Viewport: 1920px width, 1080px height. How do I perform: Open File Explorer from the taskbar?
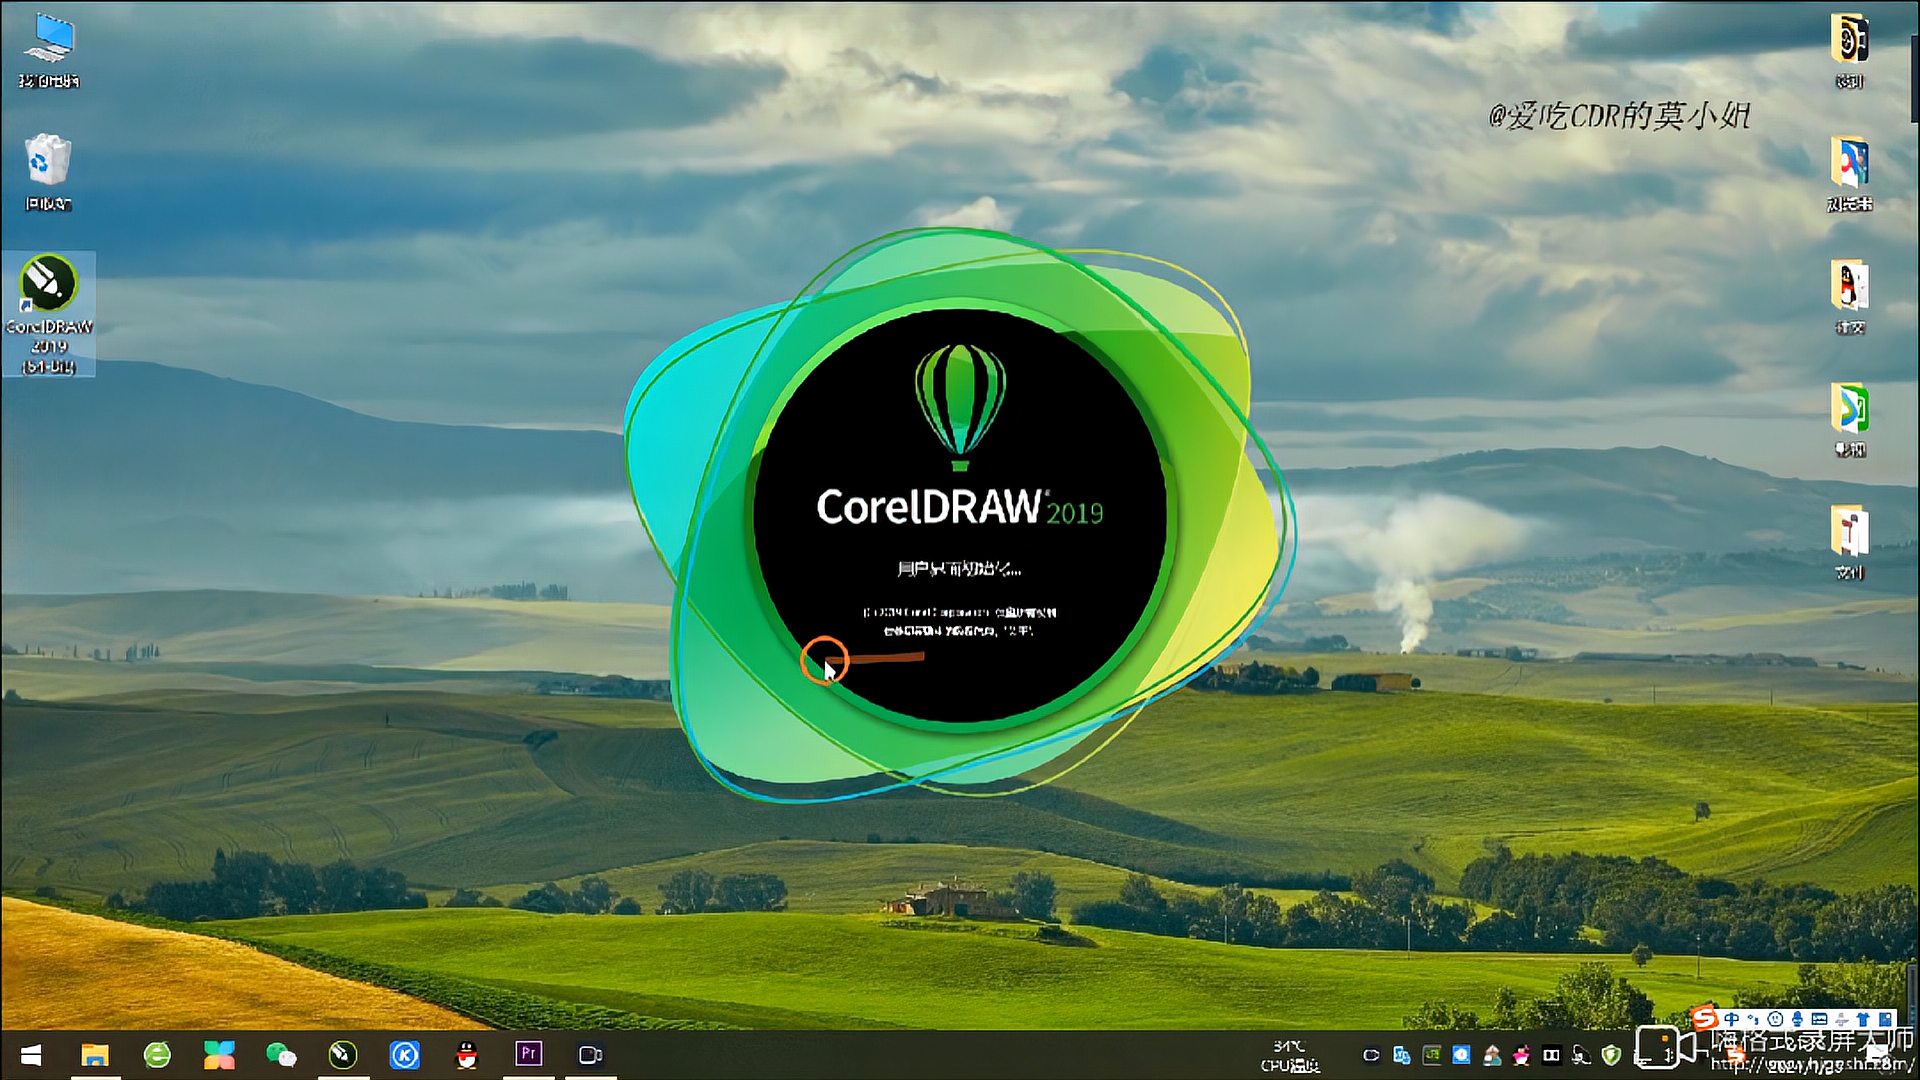tap(95, 1055)
